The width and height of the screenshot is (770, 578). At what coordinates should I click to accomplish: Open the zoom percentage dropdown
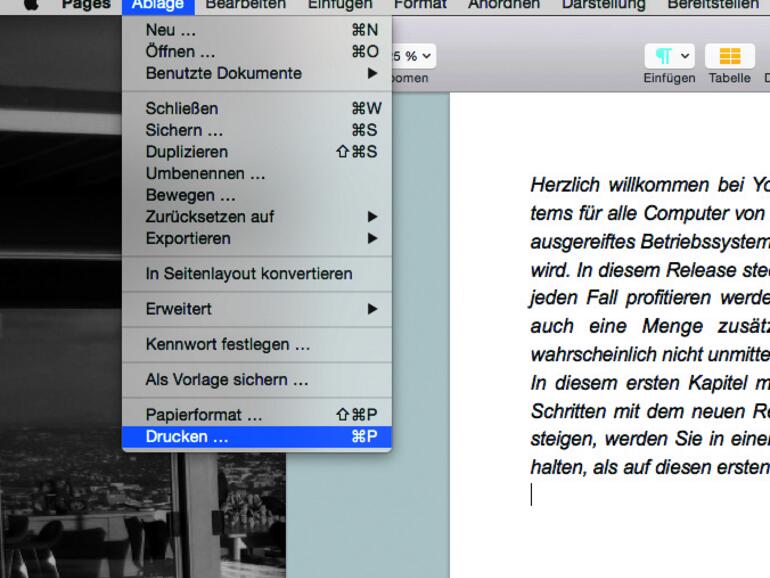click(x=412, y=56)
